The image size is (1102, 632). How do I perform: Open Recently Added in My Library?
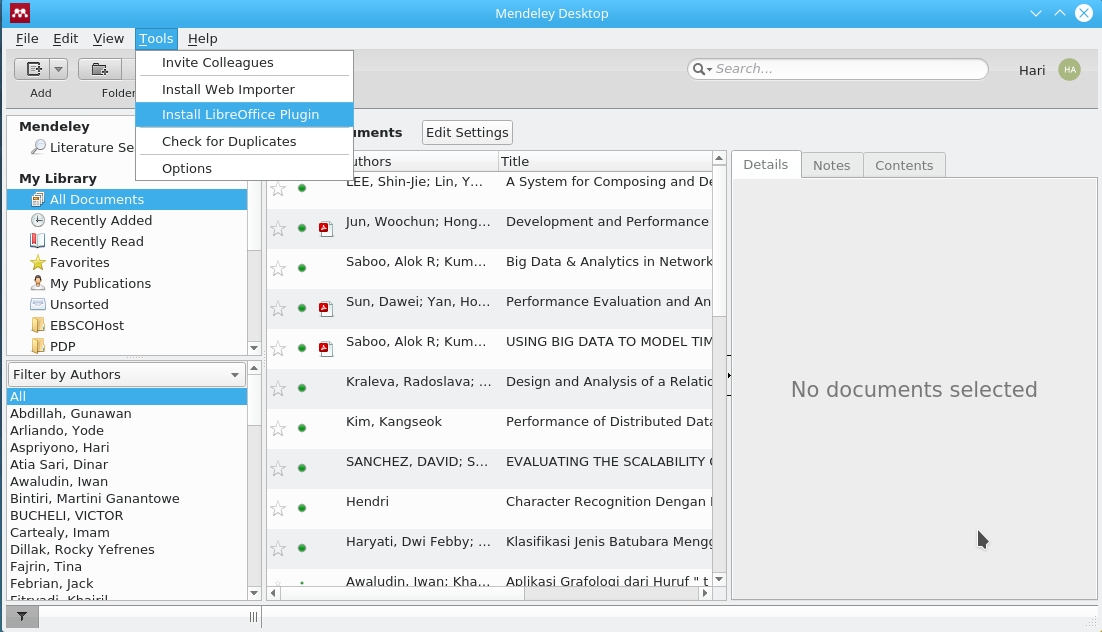click(100, 220)
